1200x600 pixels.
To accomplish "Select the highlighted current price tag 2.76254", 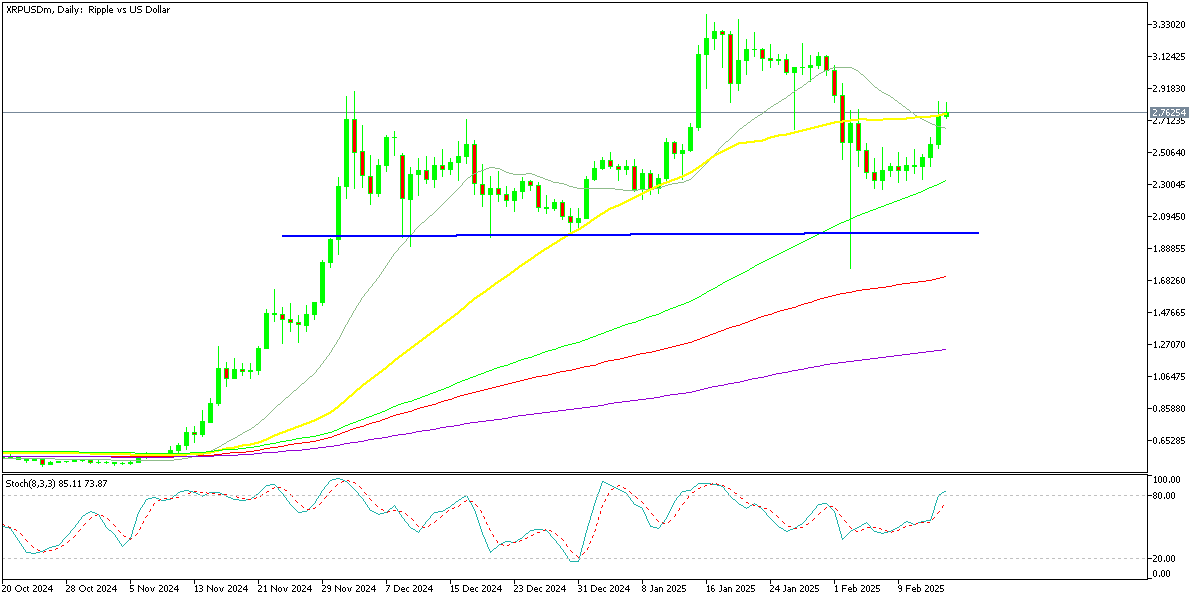I will pos(1169,112).
